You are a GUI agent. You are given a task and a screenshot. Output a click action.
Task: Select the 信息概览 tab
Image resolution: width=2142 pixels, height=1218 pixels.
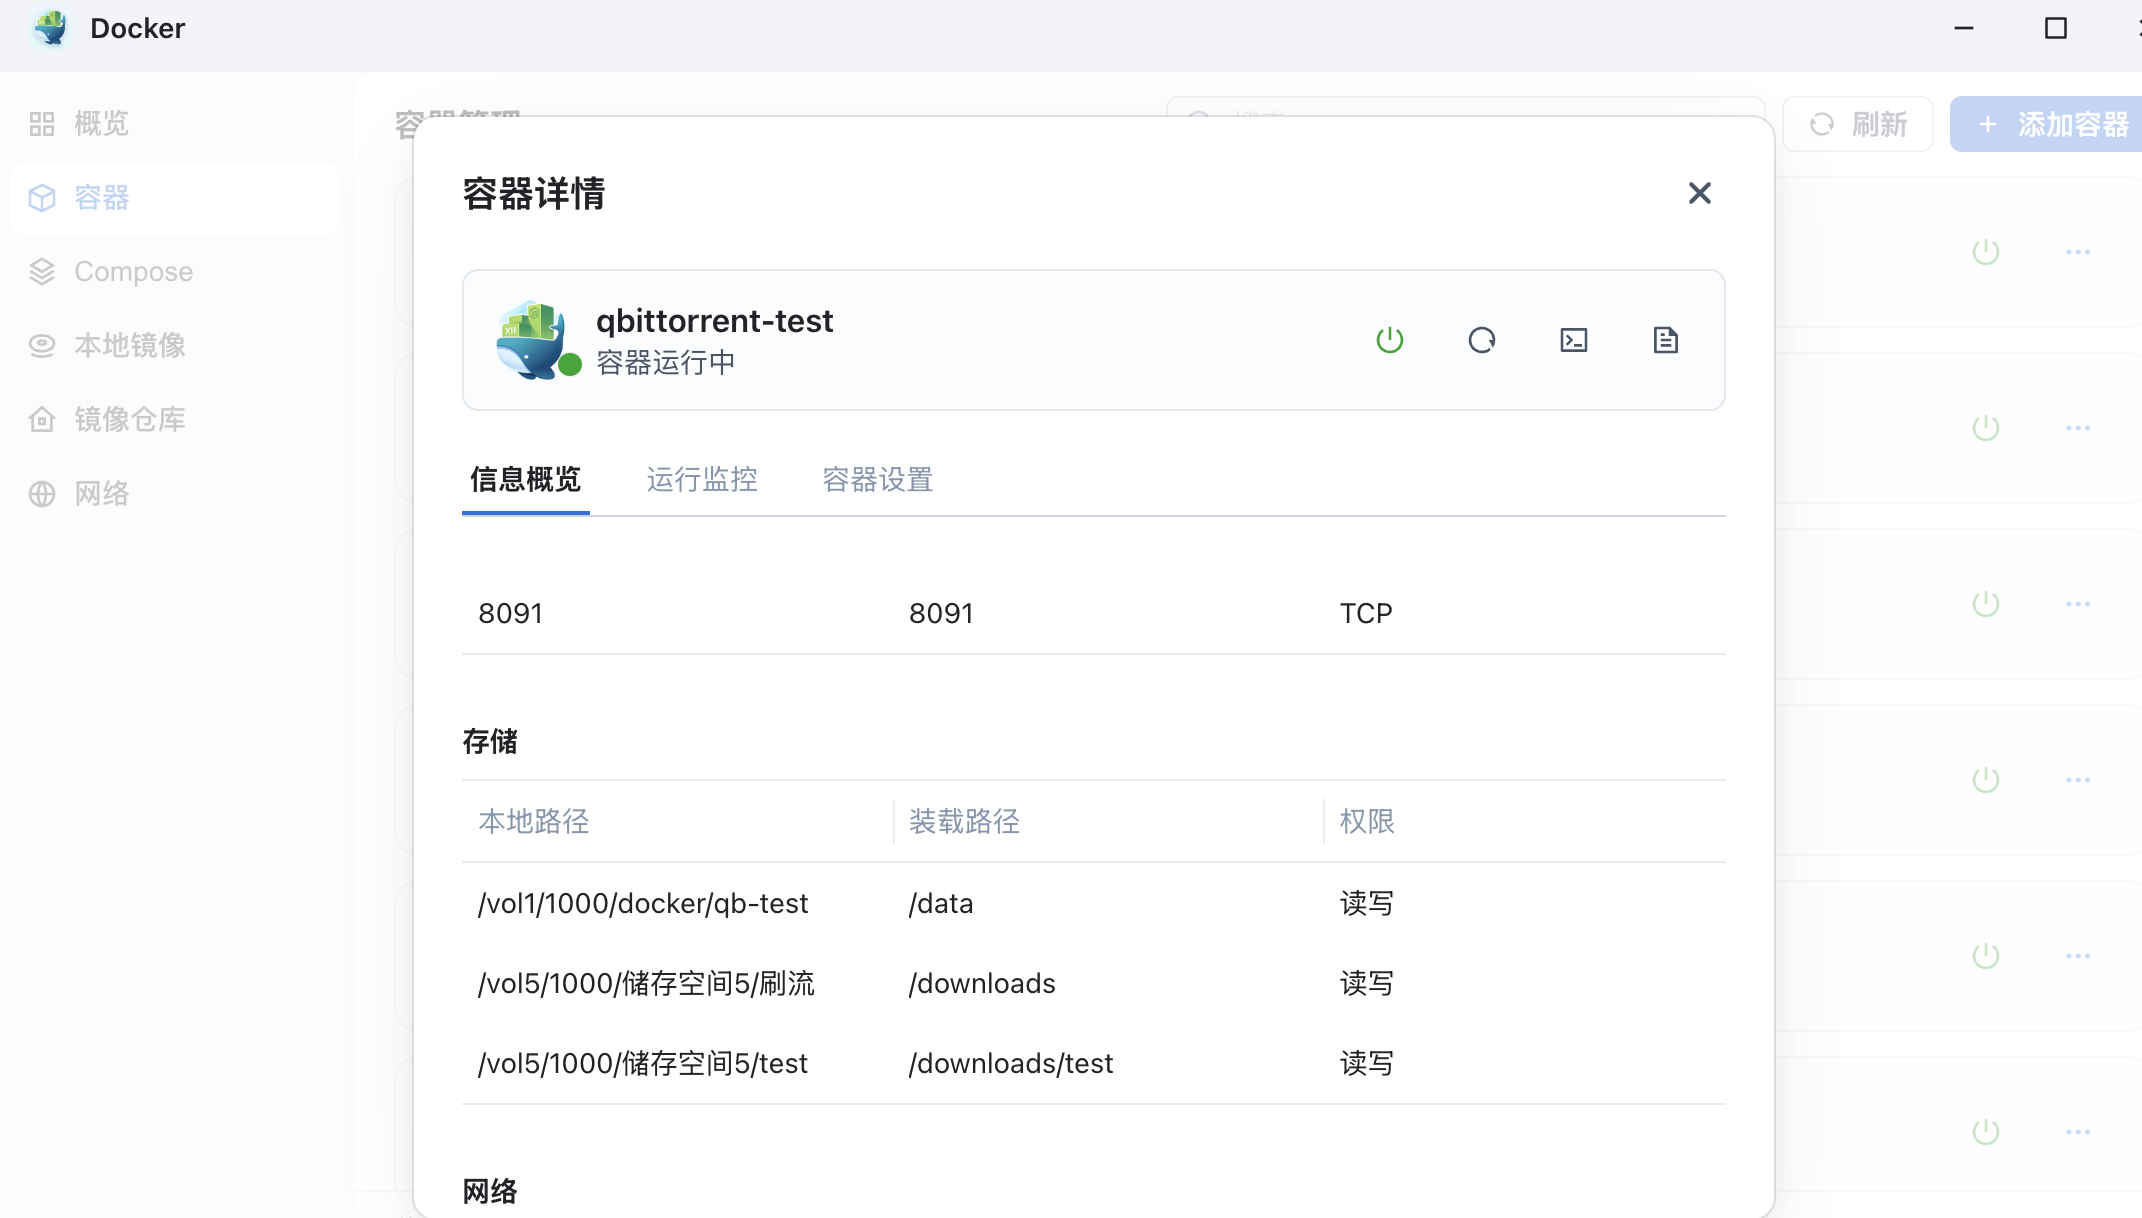526,480
